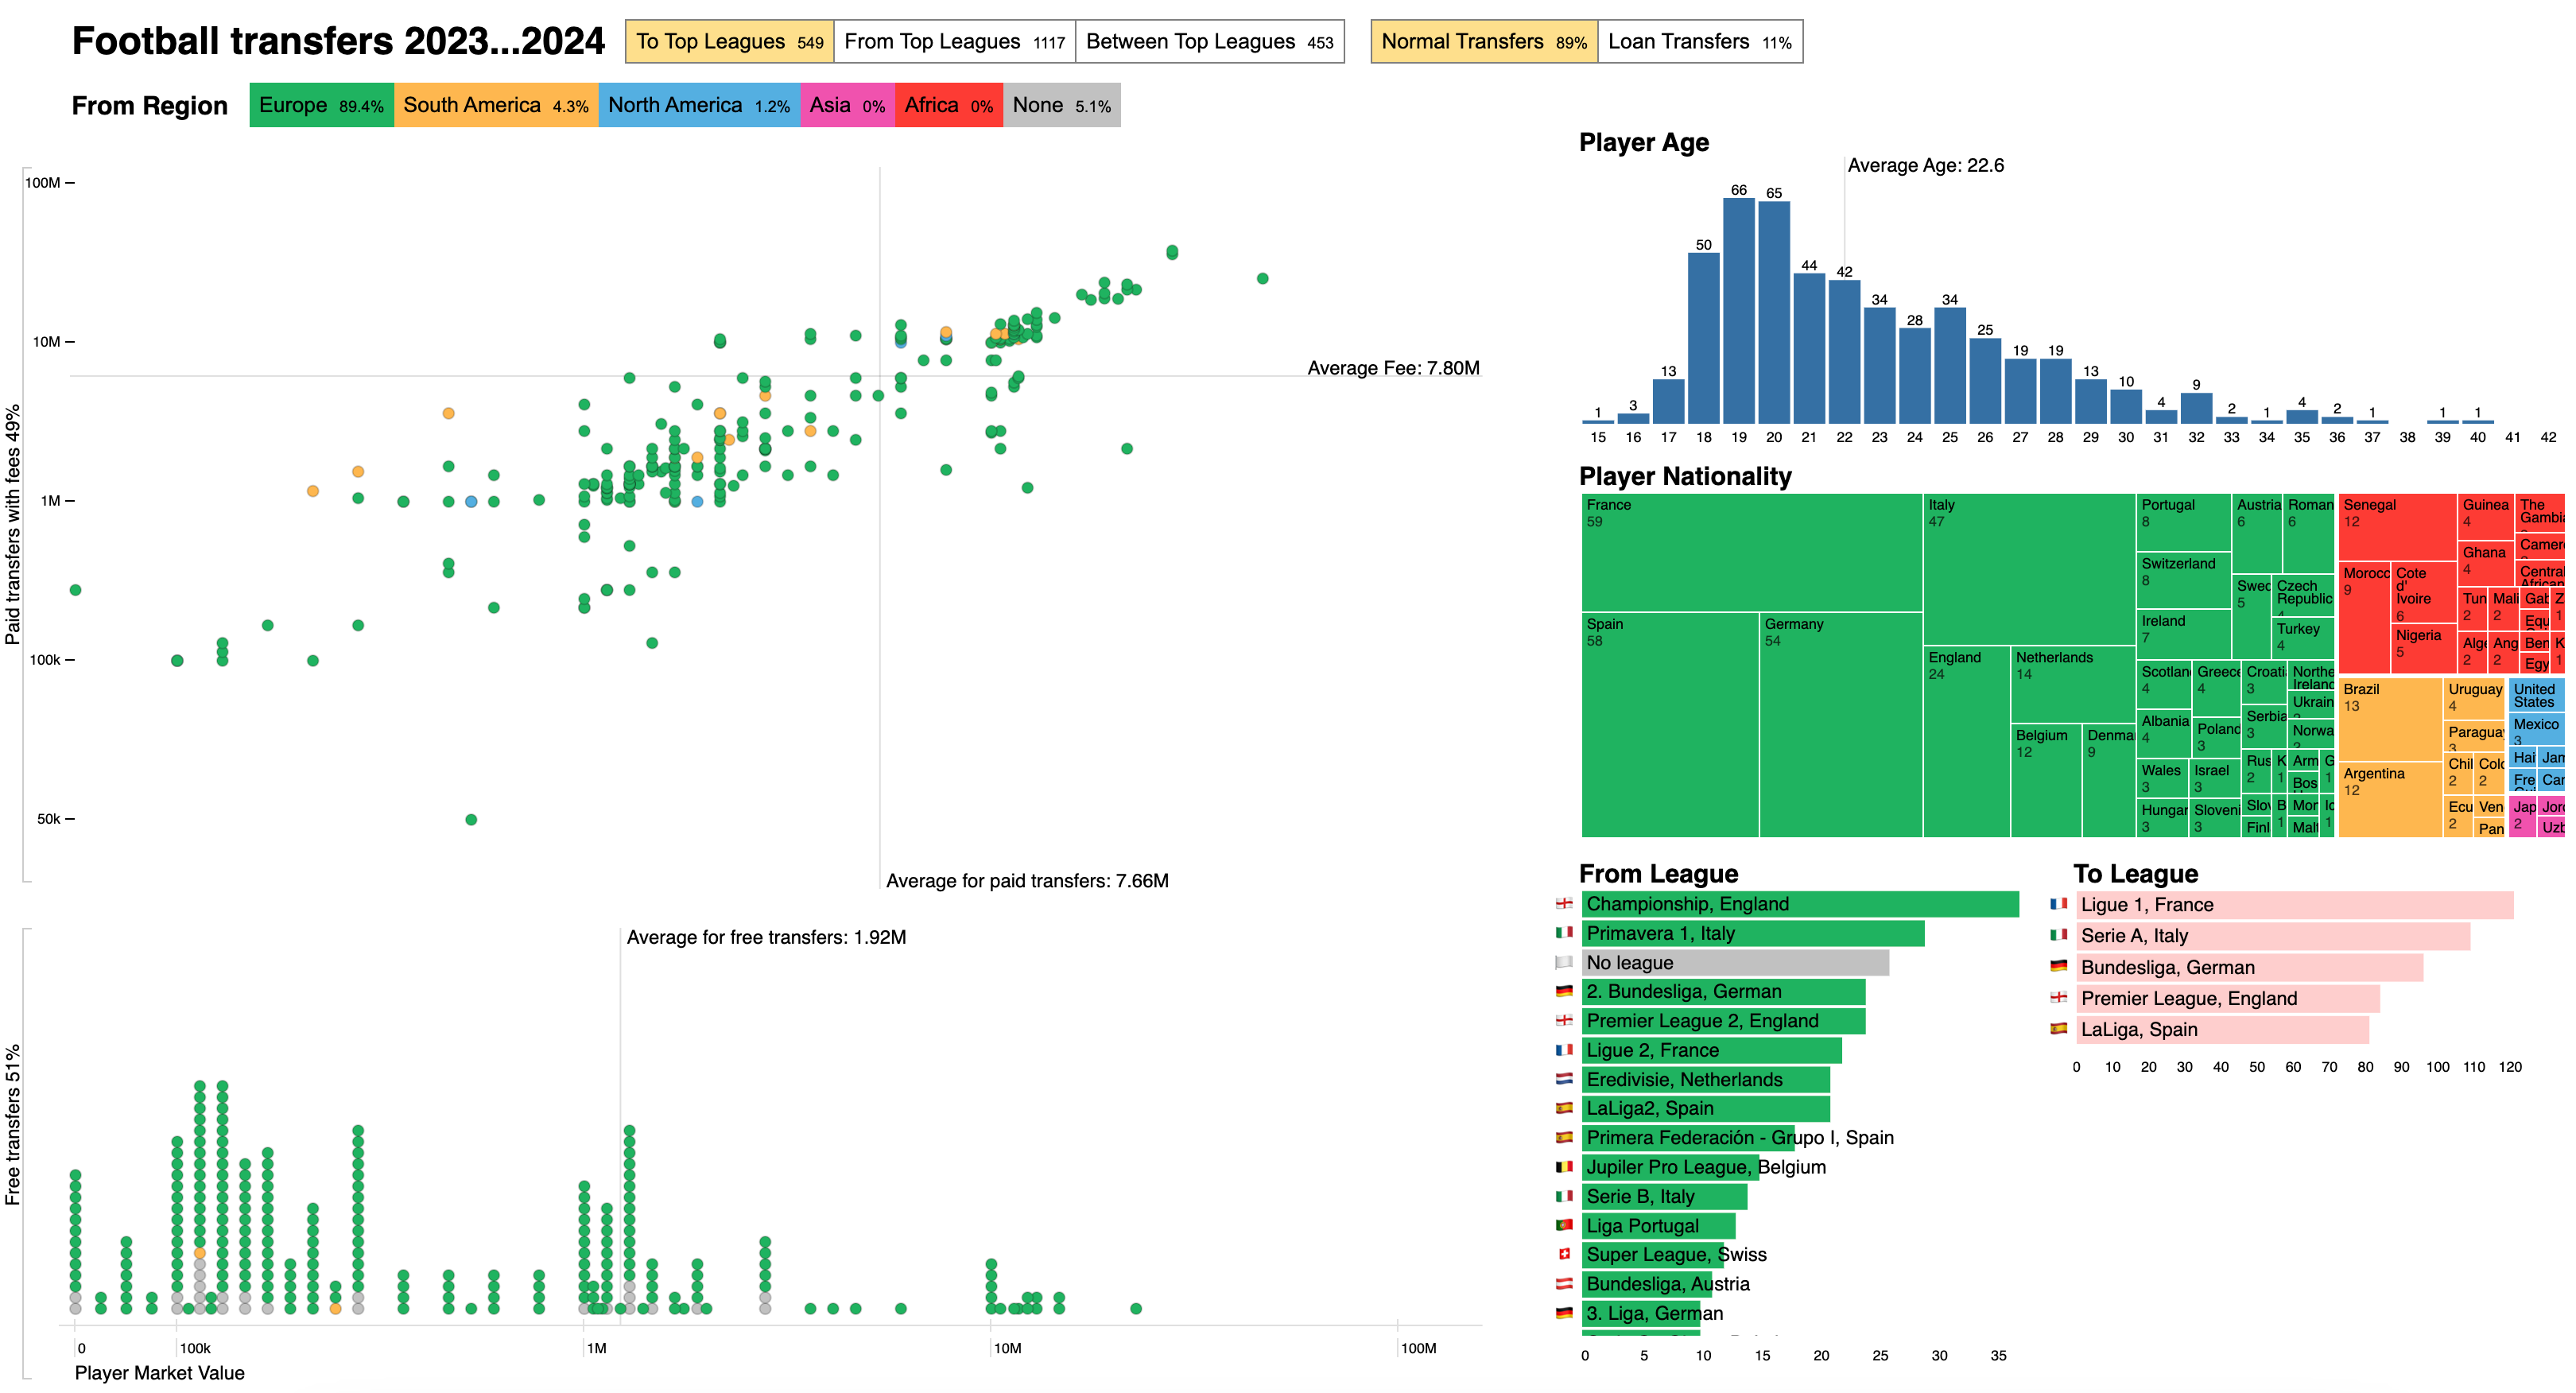Select the Between Top Leagues filter
This screenshot has width=2576, height=1393.
(x=1210, y=42)
